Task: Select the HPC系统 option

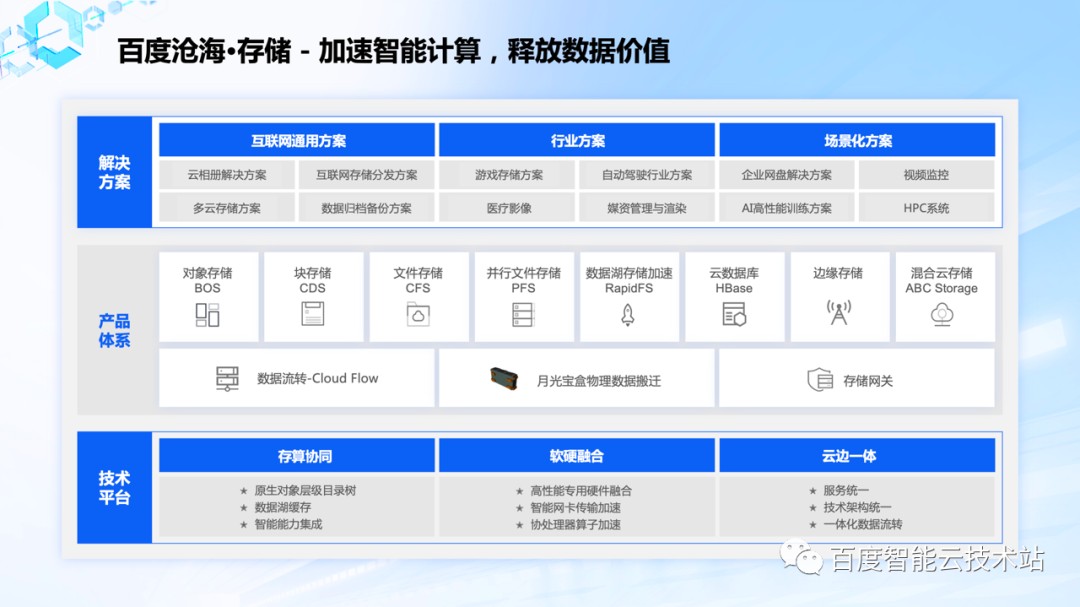Action: (x=926, y=208)
